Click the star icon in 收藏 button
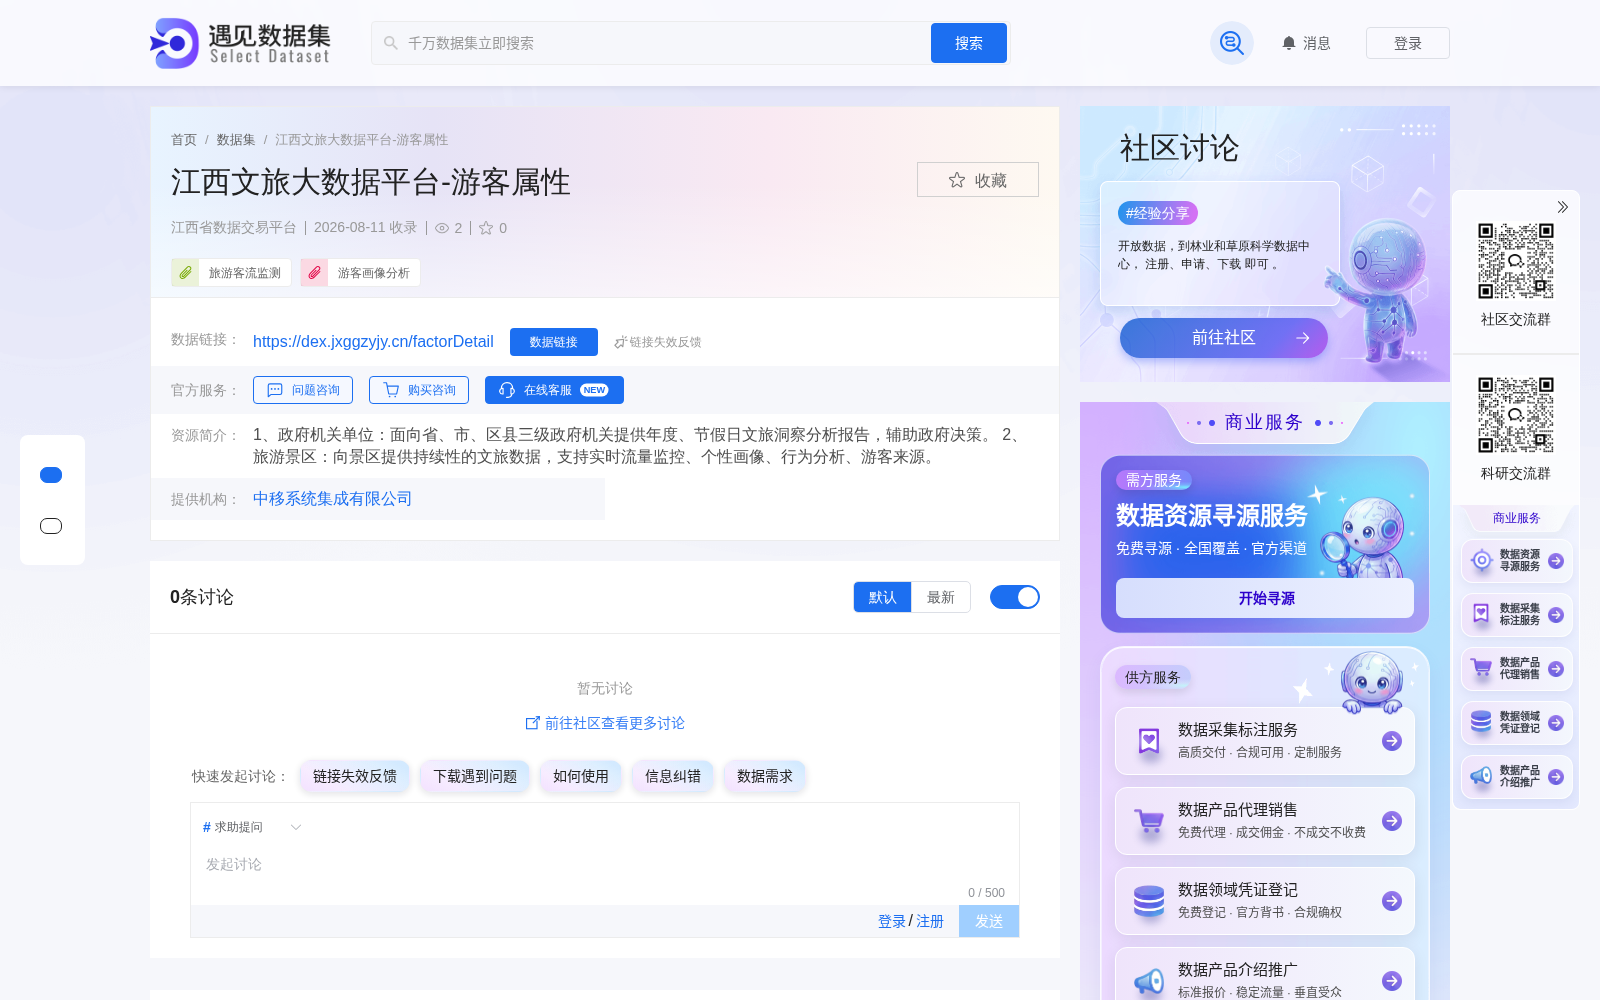The width and height of the screenshot is (1600, 1000). [x=957, y=180]
